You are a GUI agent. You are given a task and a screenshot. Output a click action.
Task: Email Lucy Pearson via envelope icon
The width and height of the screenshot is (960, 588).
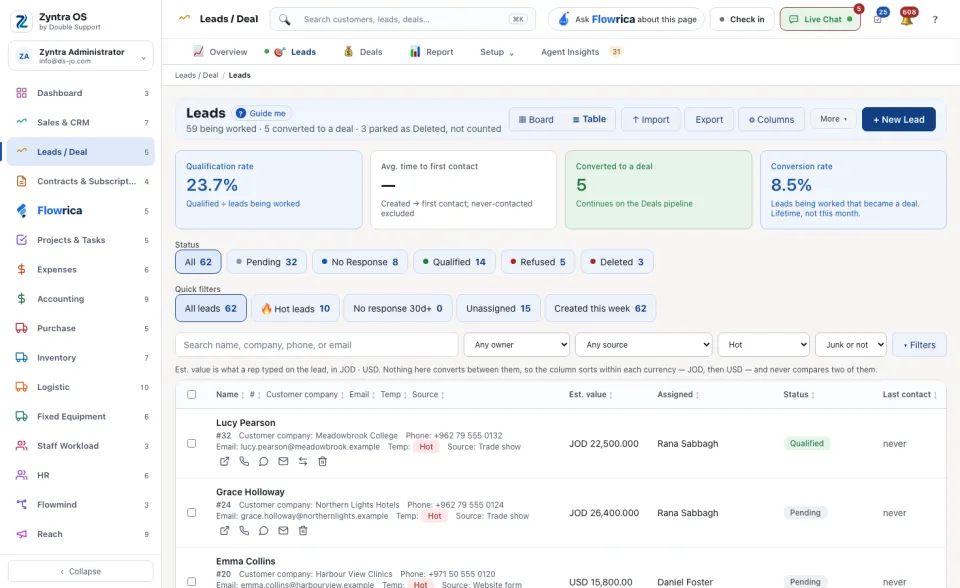[283, 461]
